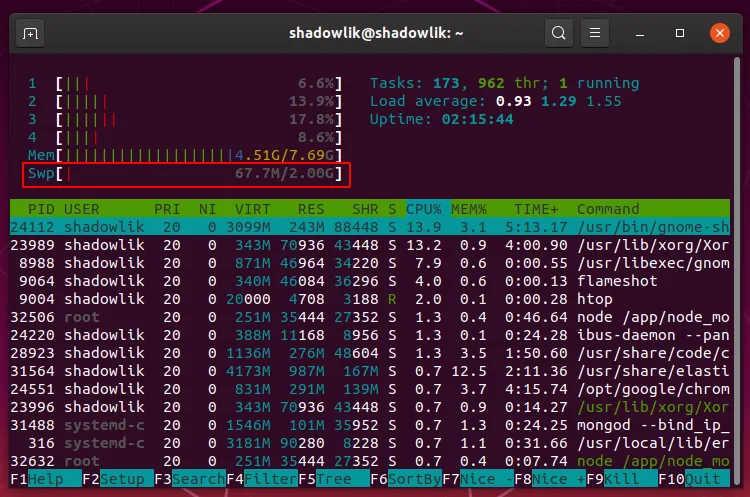The image size is (750, 497).
Task: Click the CPU 3 usage meter
Action: click(185, 119)
